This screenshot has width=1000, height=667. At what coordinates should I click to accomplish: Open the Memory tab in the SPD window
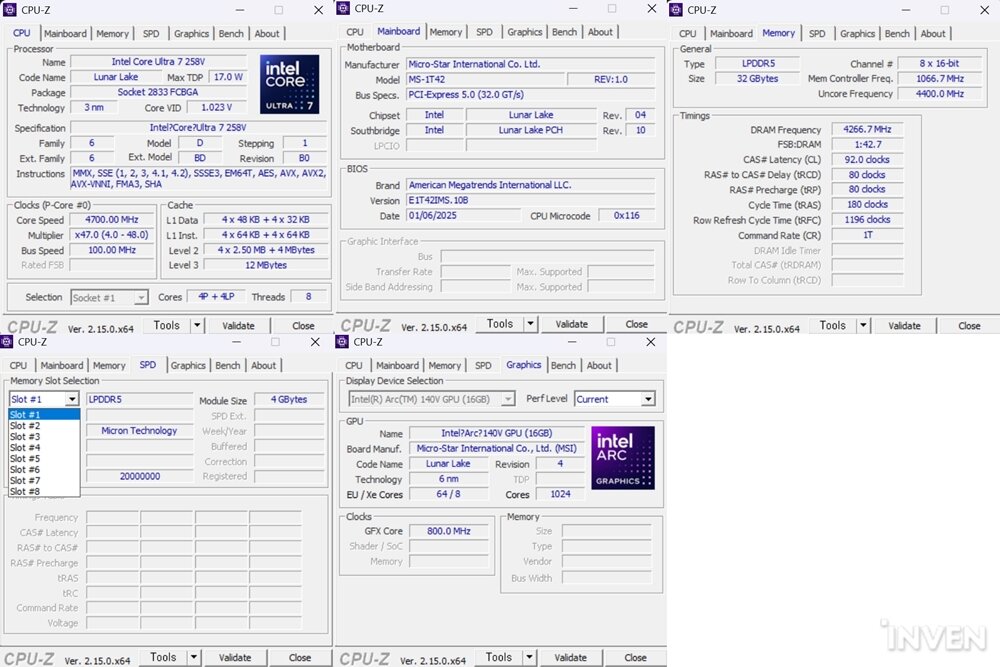pyautogui.click(x=109, y=365)
